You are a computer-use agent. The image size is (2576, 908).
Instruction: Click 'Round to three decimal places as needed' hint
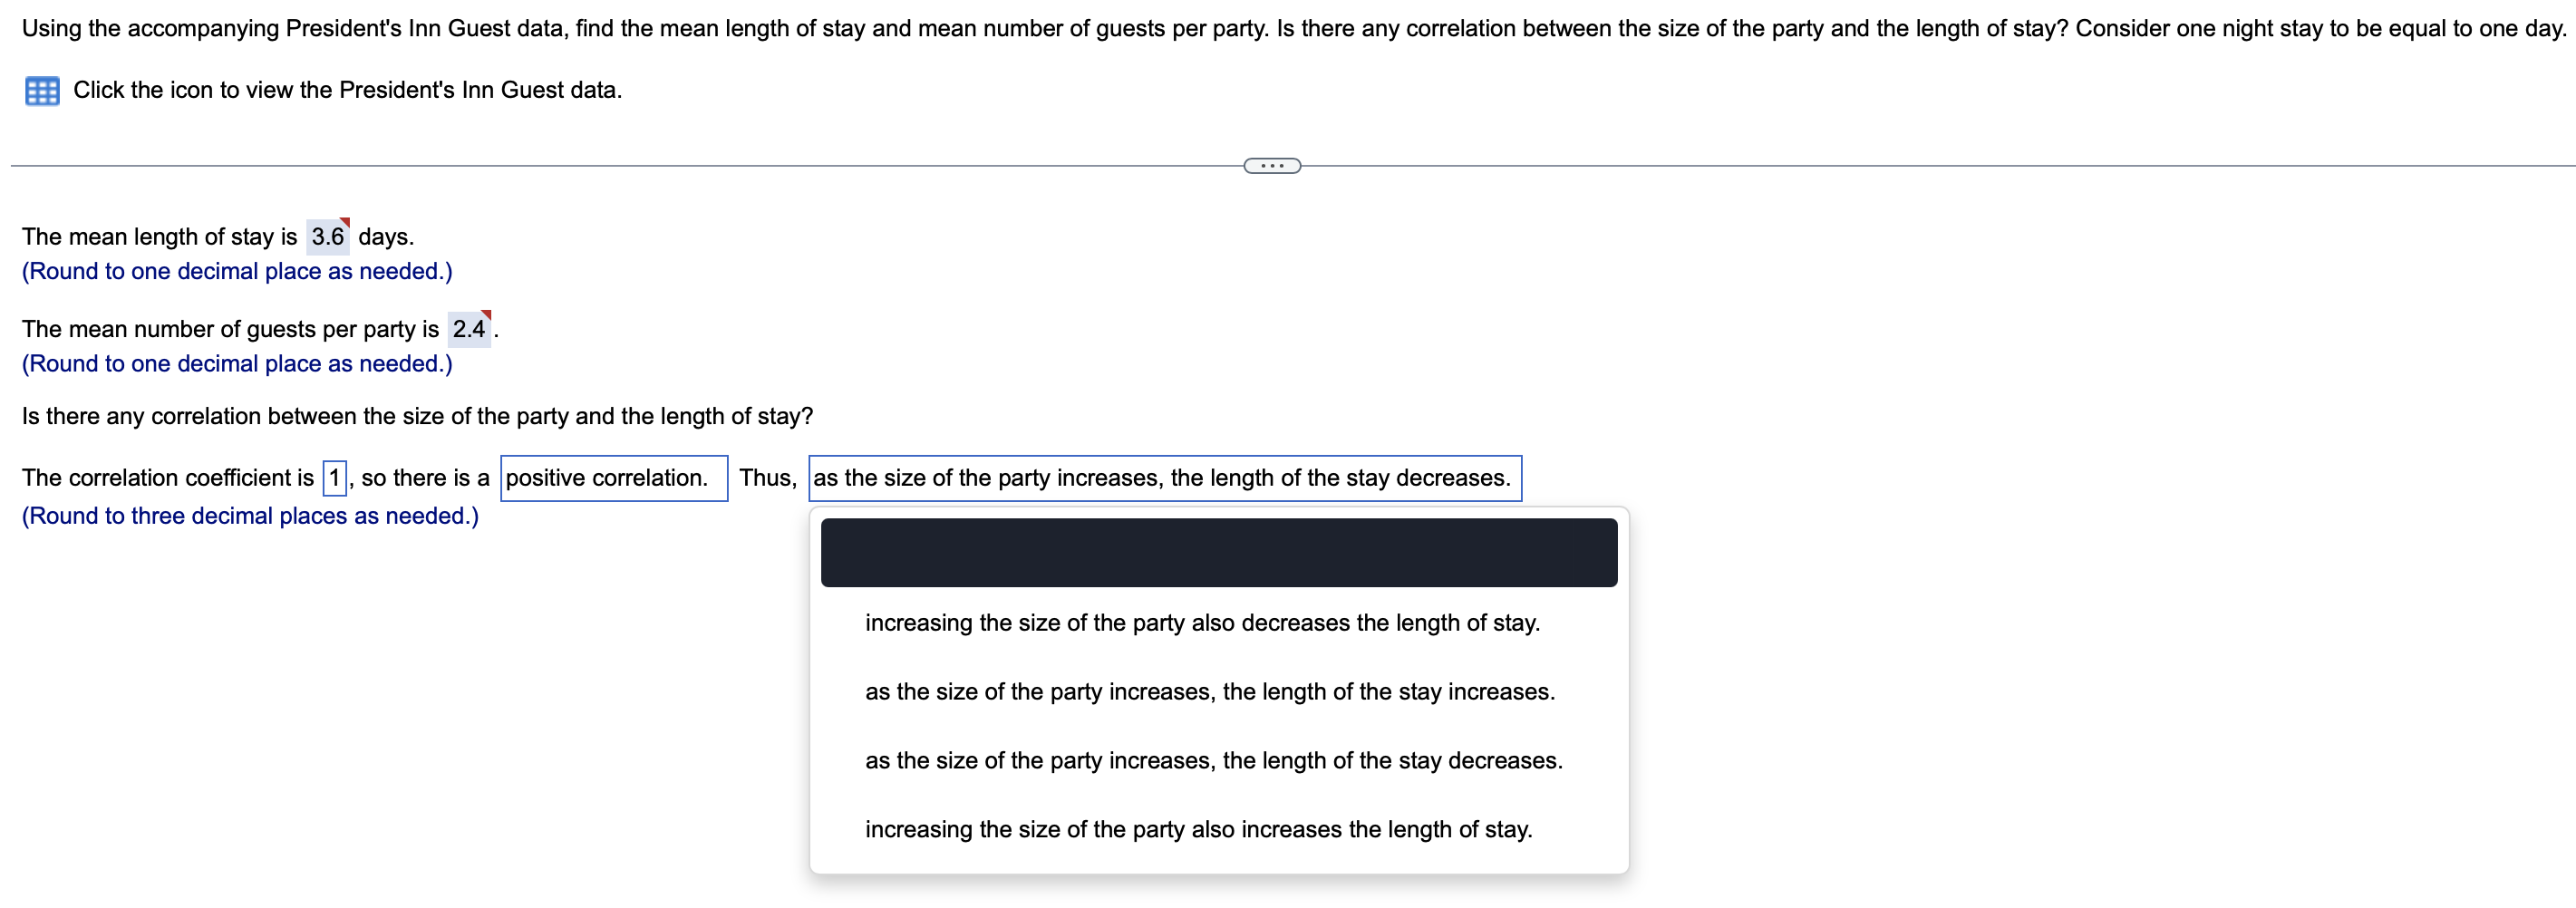(250, 516)
